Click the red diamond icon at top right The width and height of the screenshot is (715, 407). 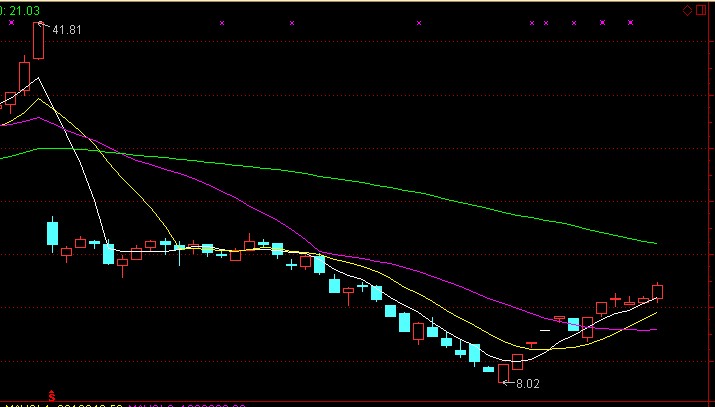[687, 10]
